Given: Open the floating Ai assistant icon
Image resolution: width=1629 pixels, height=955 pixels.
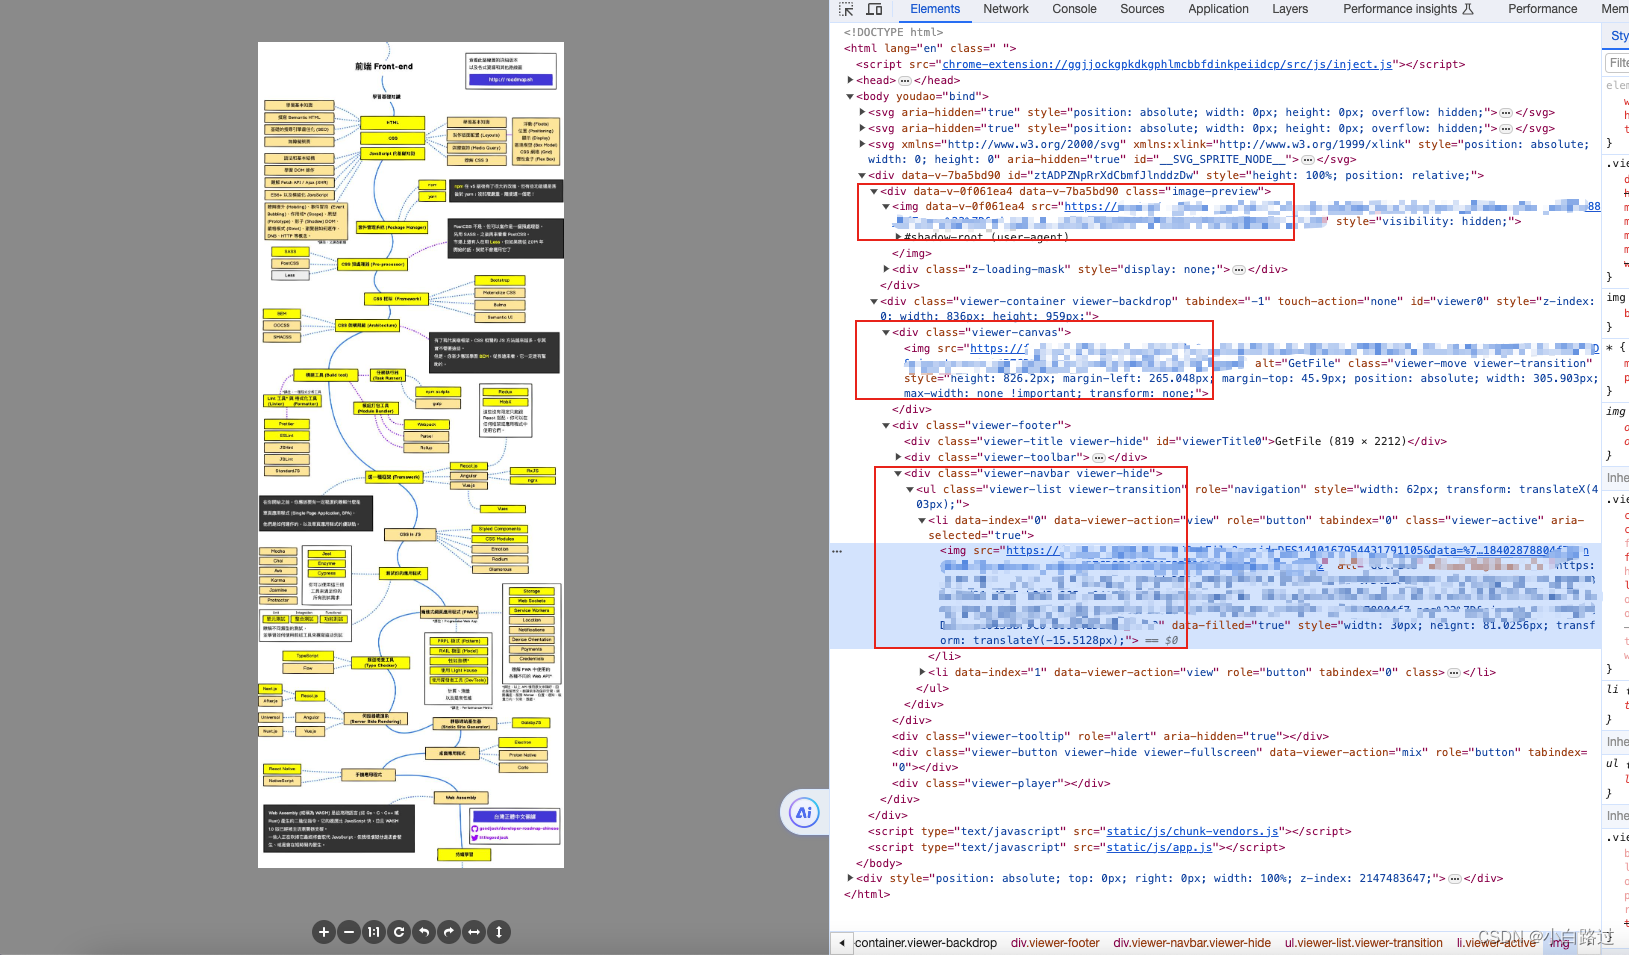Looking at the screenshot, I should (x=803, y=812).
